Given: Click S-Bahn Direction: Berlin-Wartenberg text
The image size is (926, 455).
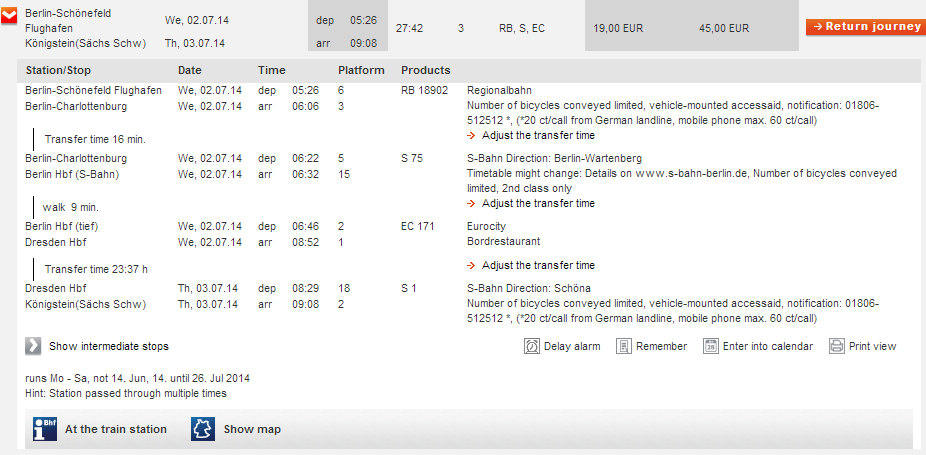Looking at the screenshot, I should (554, 158).
